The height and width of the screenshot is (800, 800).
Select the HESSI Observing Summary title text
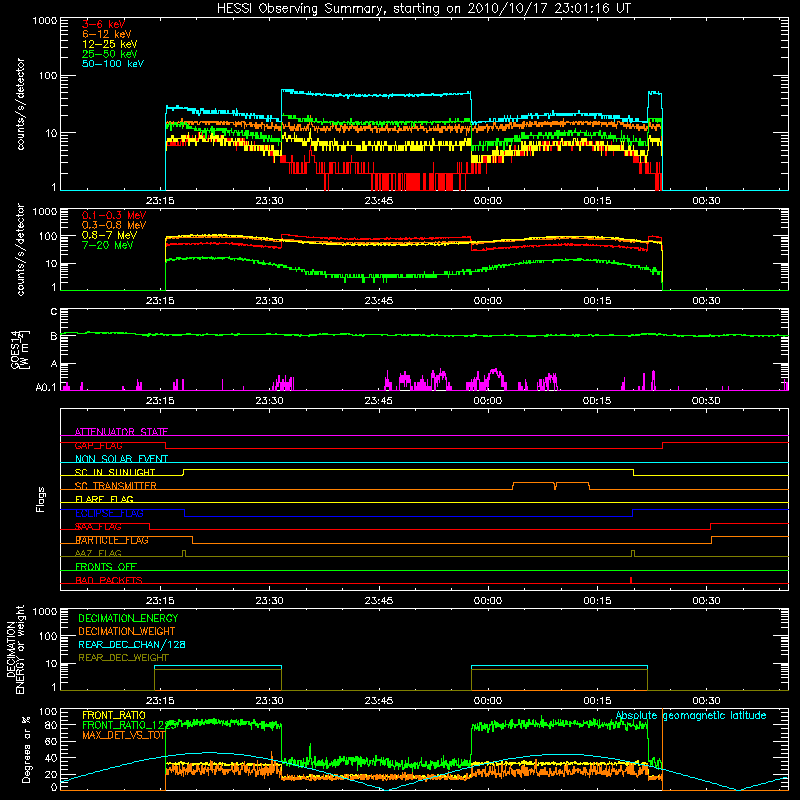coord(424,9)
